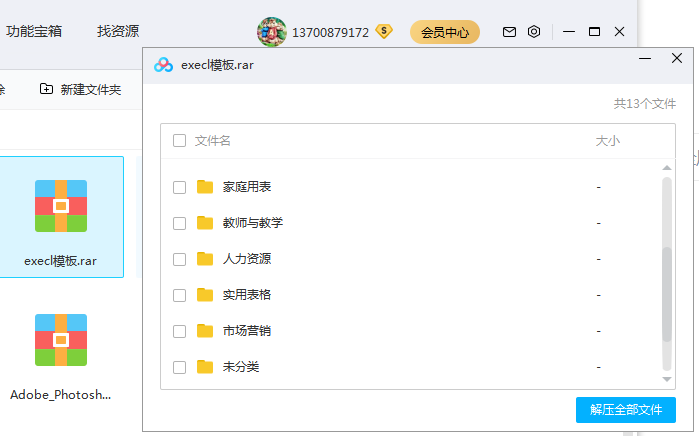
Task: Click the 解压全部文件 button
Action: point(626,410)
